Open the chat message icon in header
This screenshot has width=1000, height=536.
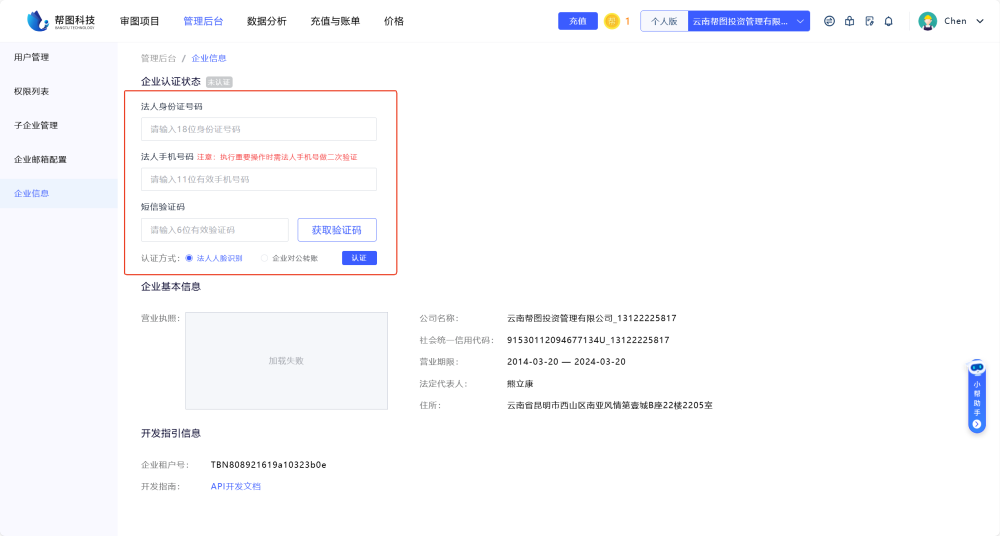(829, 21)
